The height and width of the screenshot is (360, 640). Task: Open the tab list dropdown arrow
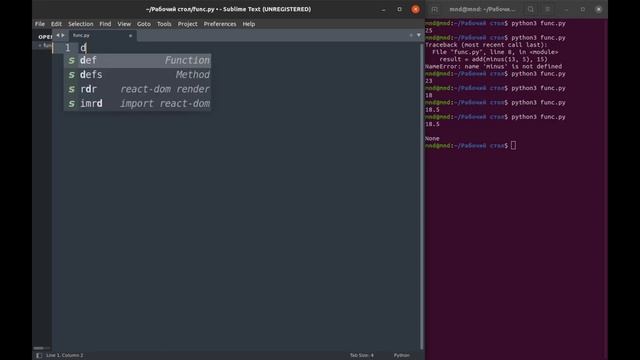(418, 36)
